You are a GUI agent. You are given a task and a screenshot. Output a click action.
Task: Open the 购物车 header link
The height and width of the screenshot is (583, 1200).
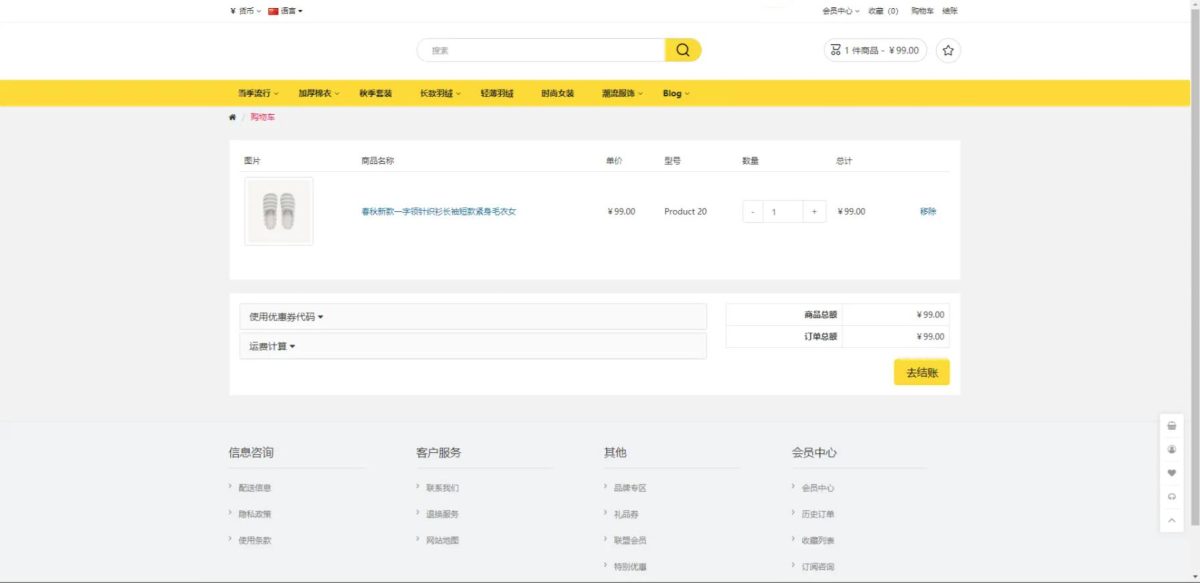[922, 11]
